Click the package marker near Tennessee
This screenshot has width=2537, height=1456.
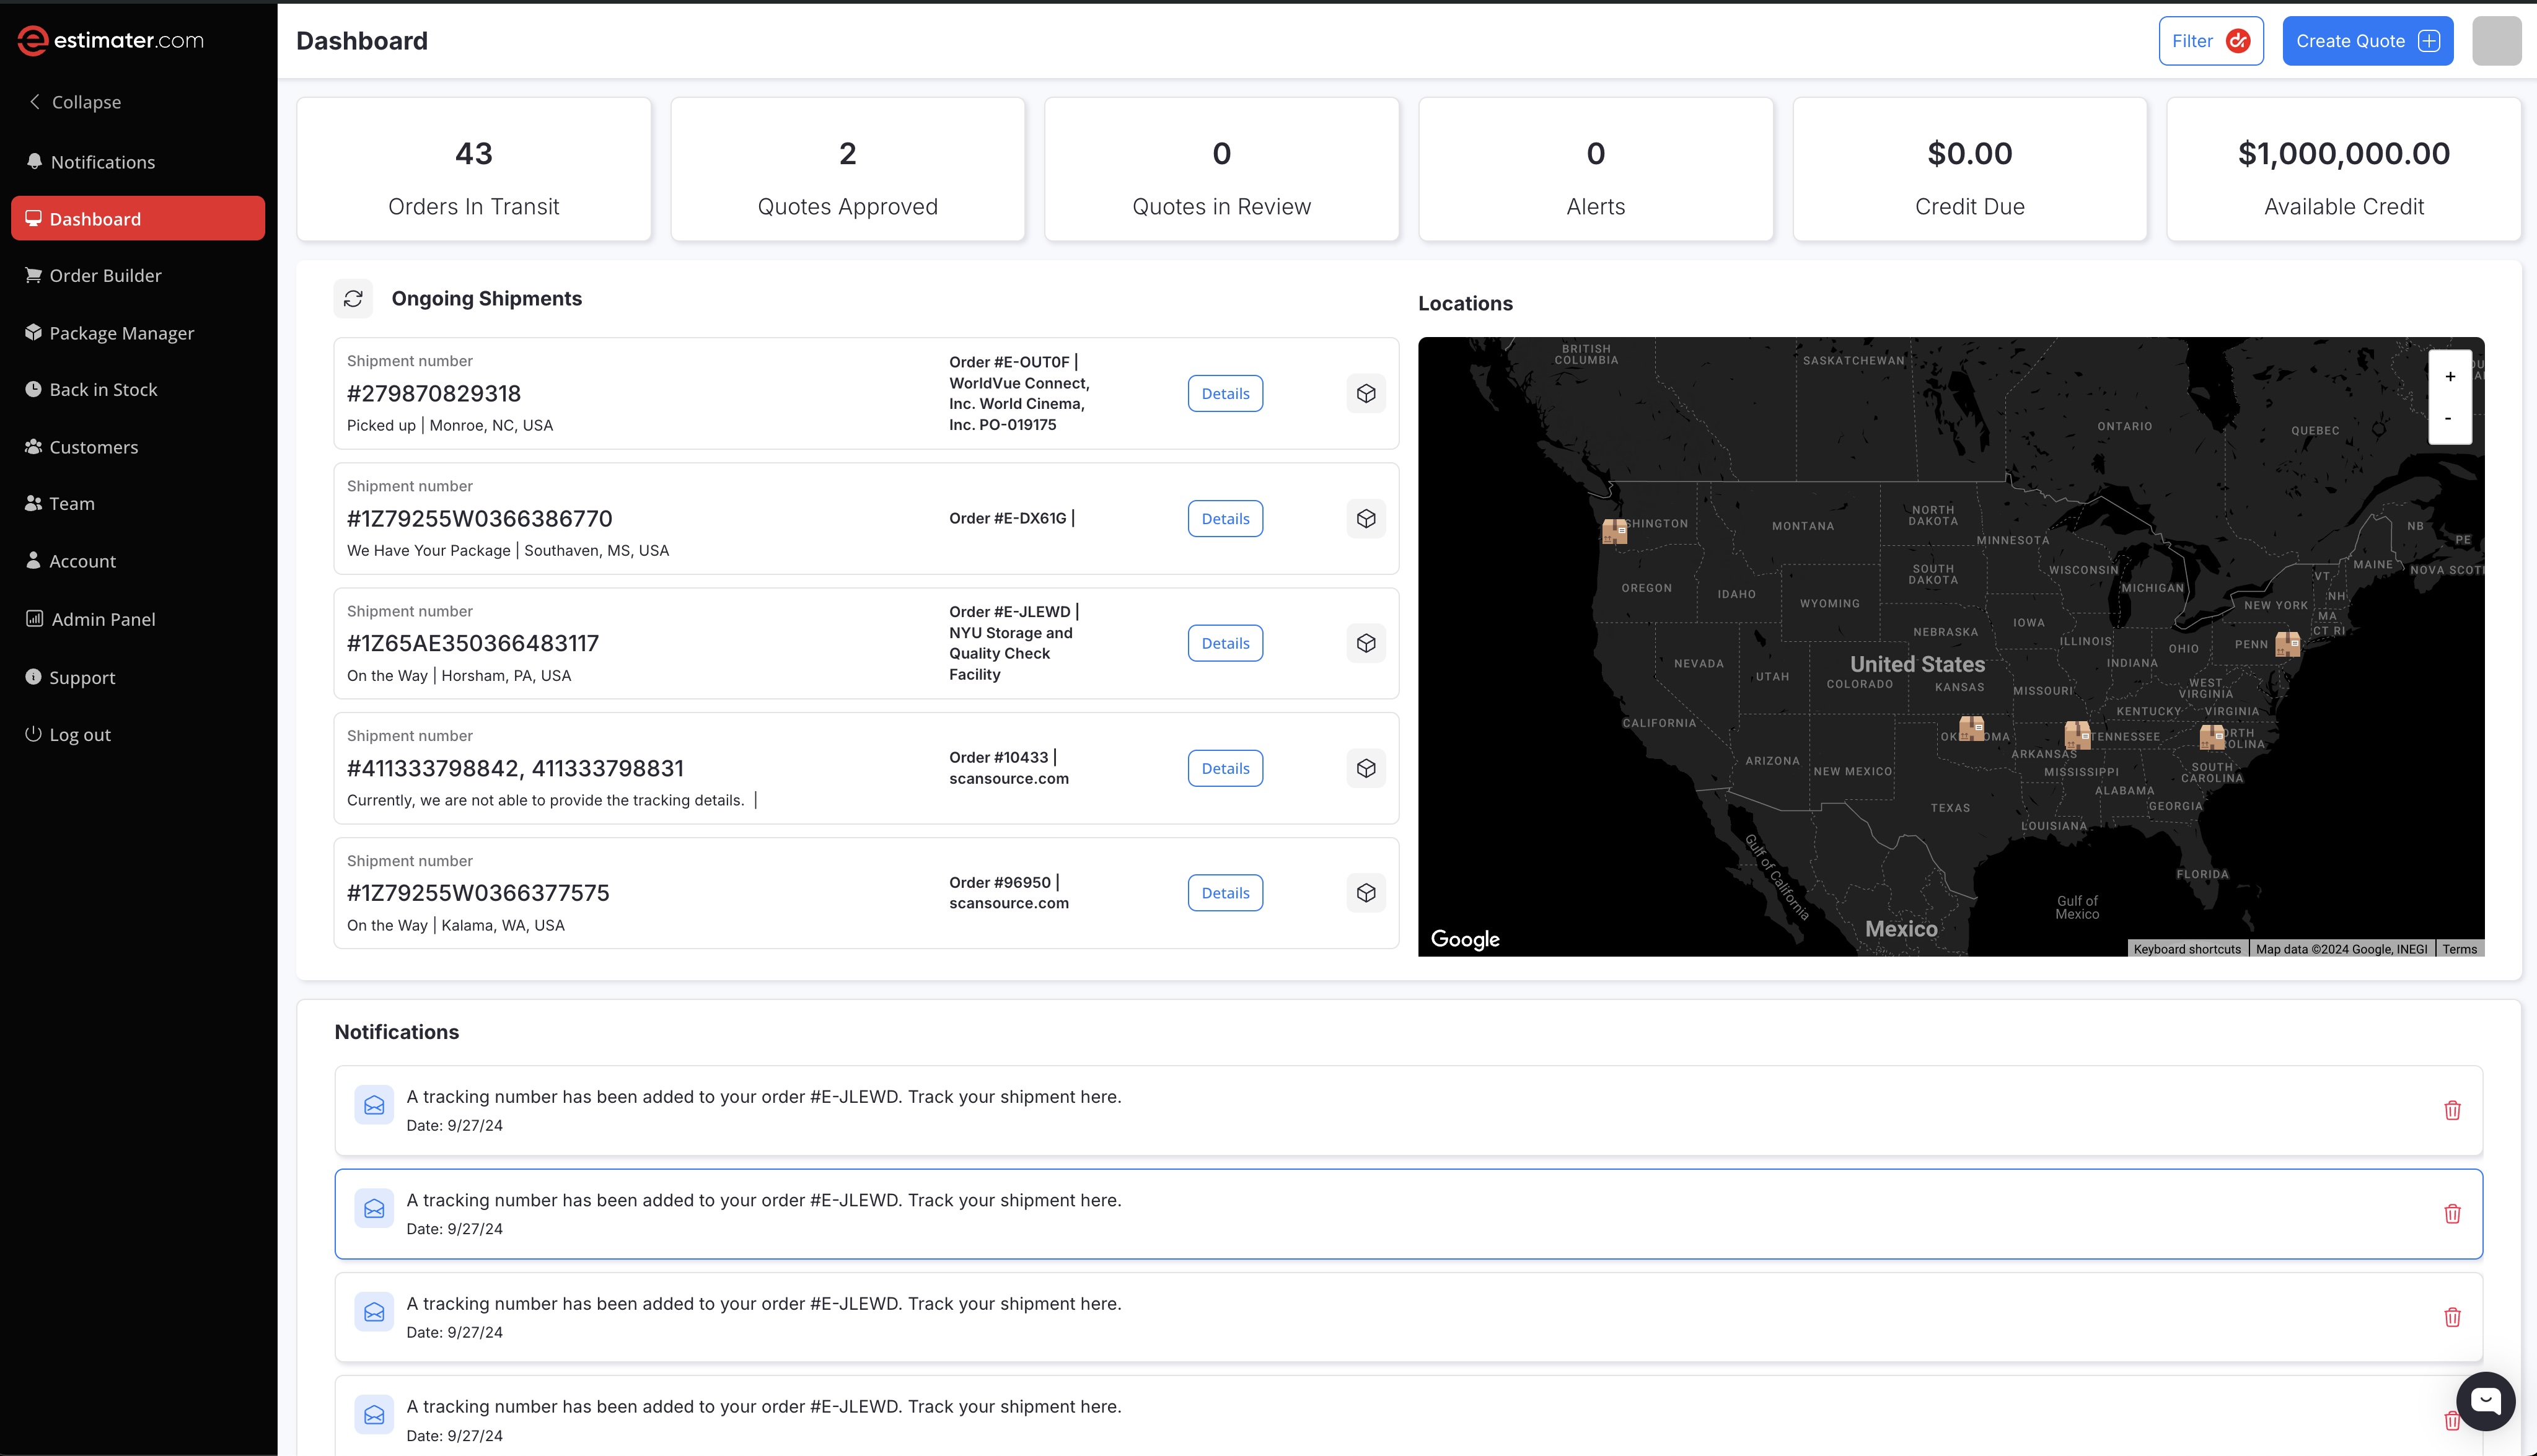coord(2077,735)
